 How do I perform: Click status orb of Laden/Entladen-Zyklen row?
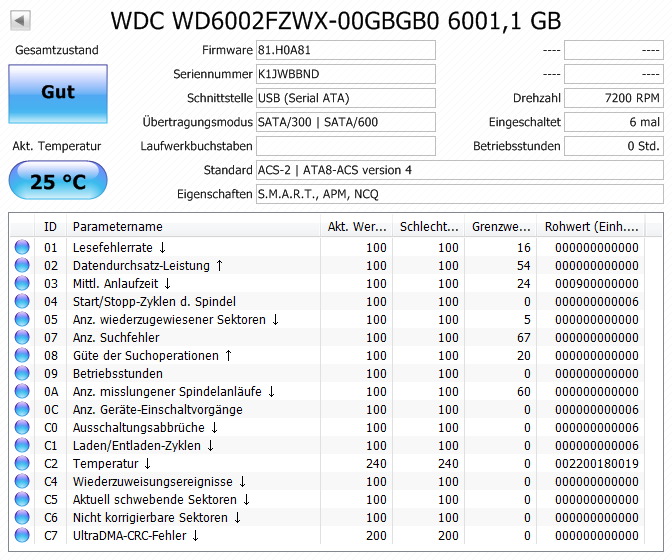22,445
